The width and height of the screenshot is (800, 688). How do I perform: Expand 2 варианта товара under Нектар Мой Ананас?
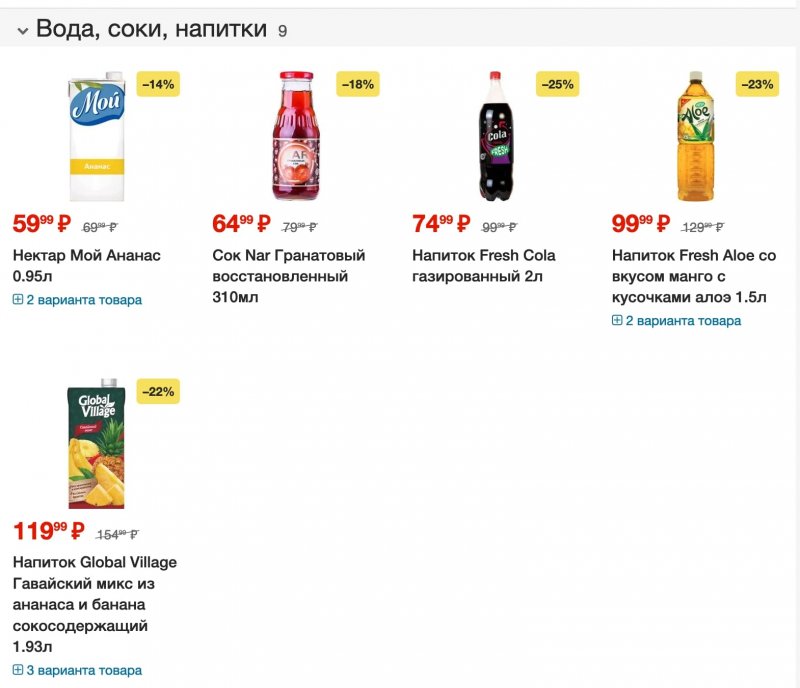pyautogui.click(x=77, y=300)
